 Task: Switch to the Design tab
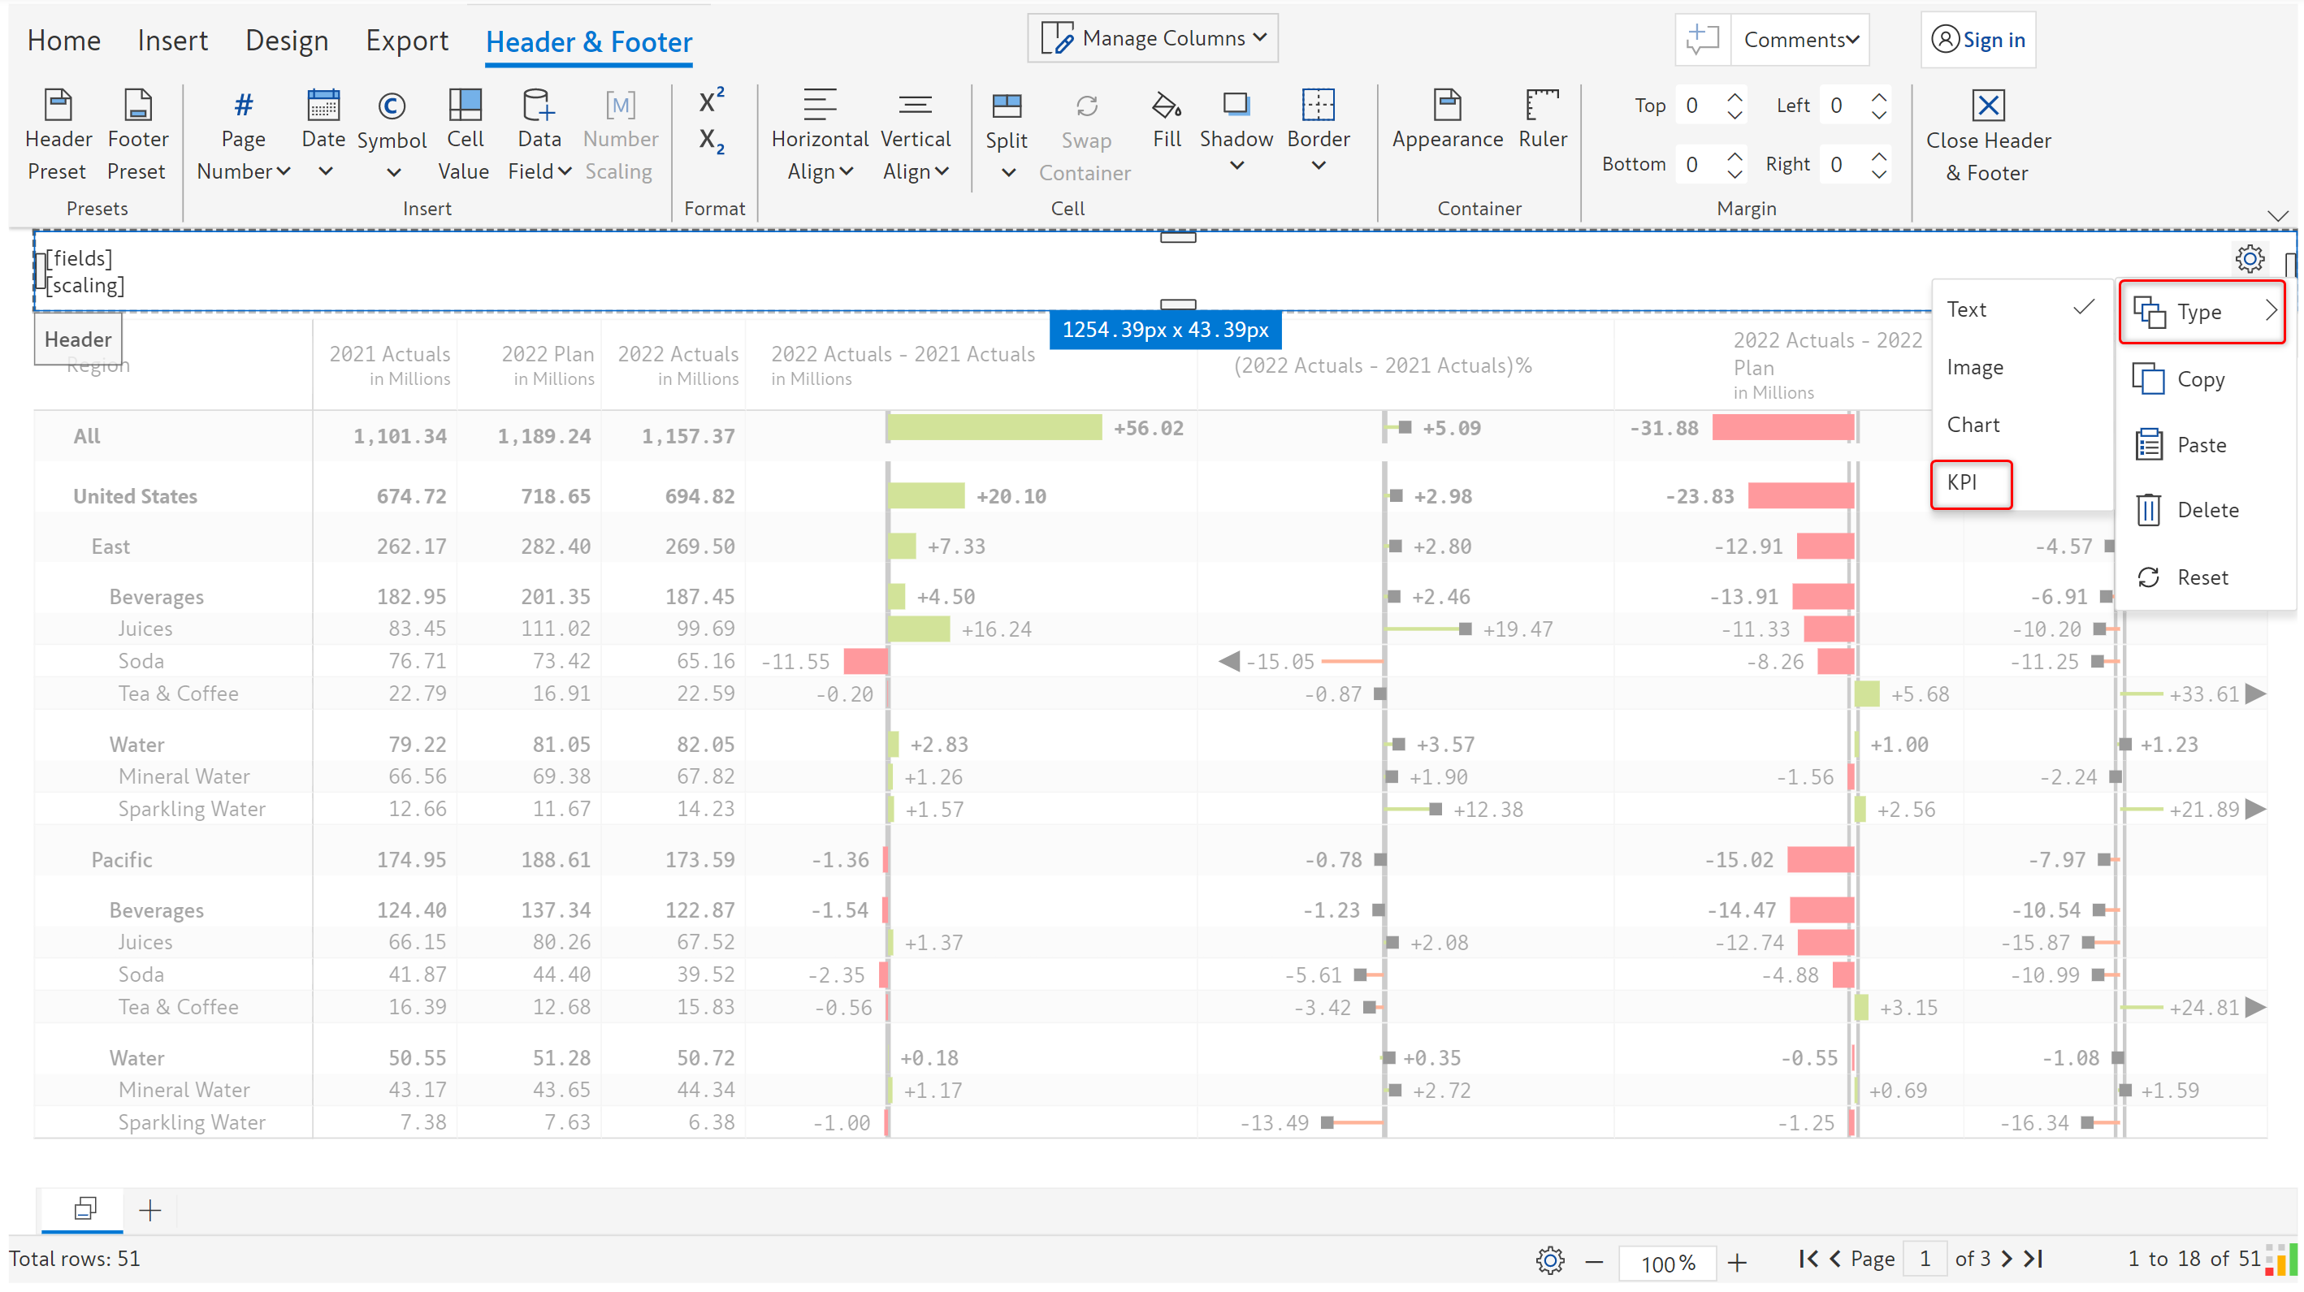pos(286,41)
